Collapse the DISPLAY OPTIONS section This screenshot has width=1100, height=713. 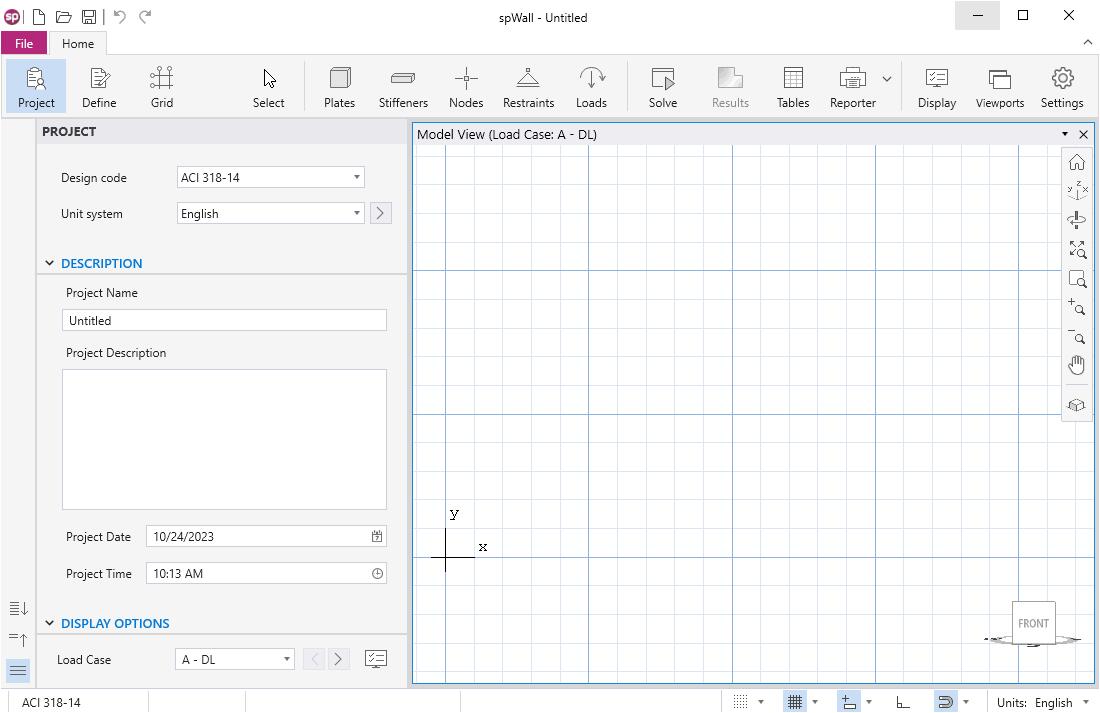click(x=49, y=623)
